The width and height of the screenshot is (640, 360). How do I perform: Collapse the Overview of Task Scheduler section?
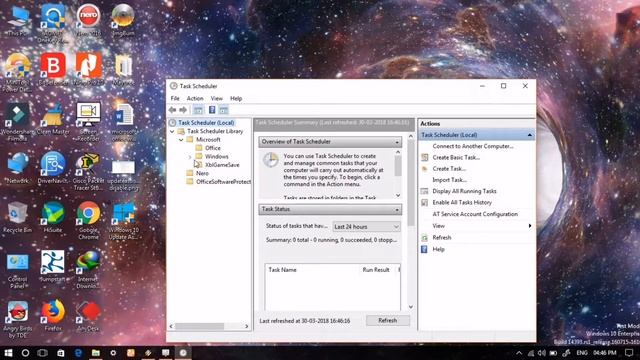pyautogui.click(x=397, y=142)
